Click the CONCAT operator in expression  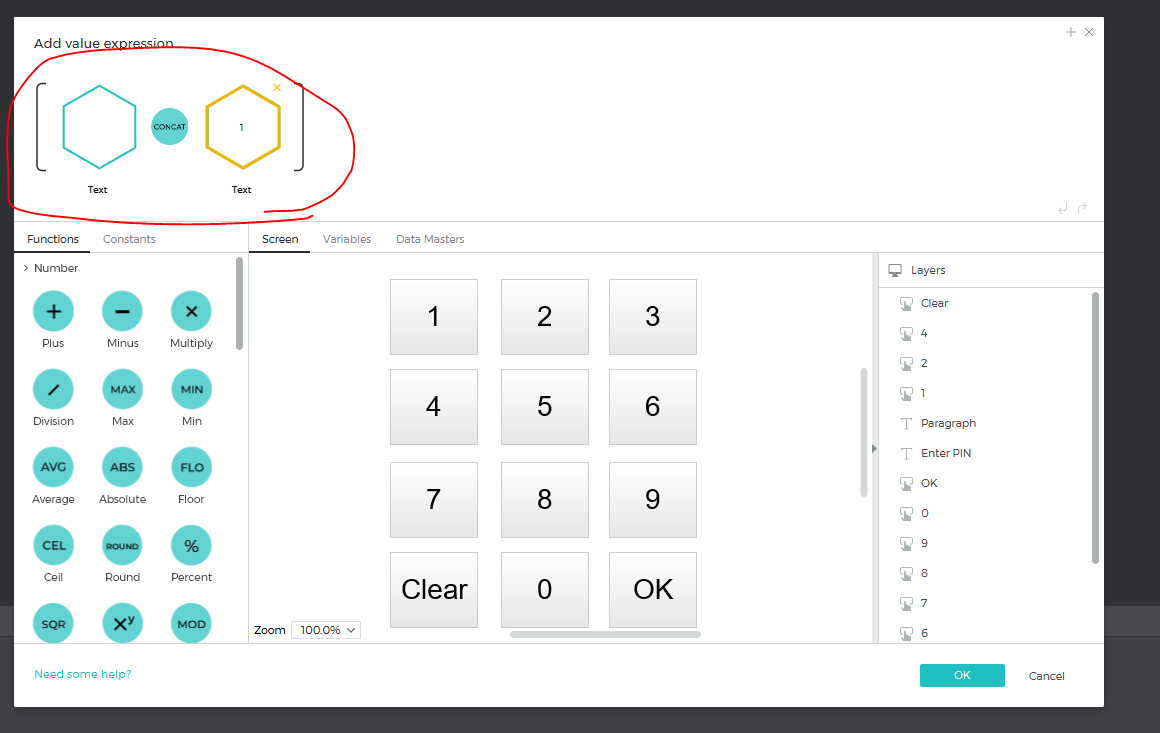click(x=169, y=127)
